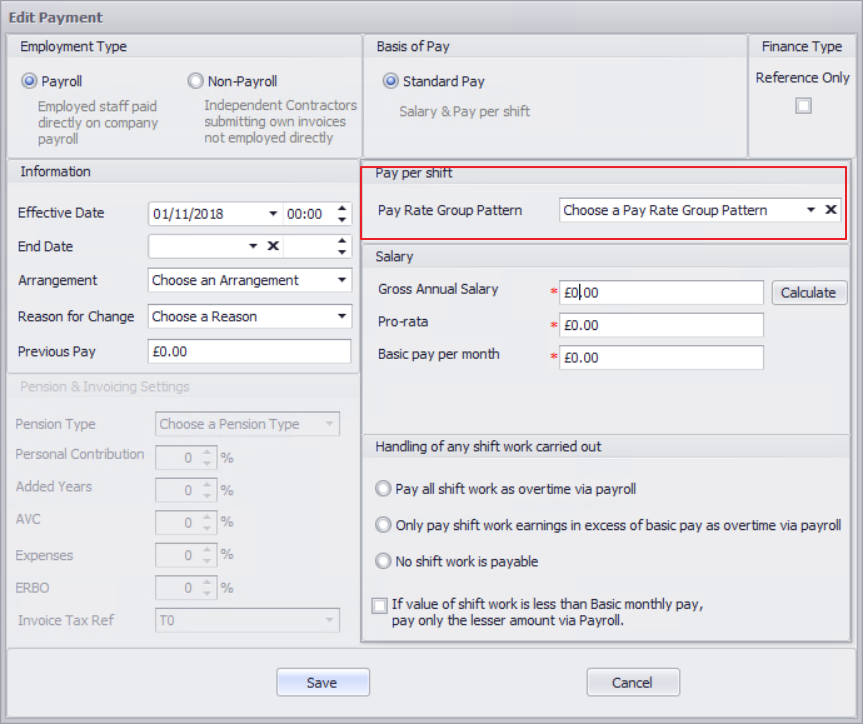Focus the Pro-rata amount field
Screen dimensions: 863x724
click(x=661, y=325)
